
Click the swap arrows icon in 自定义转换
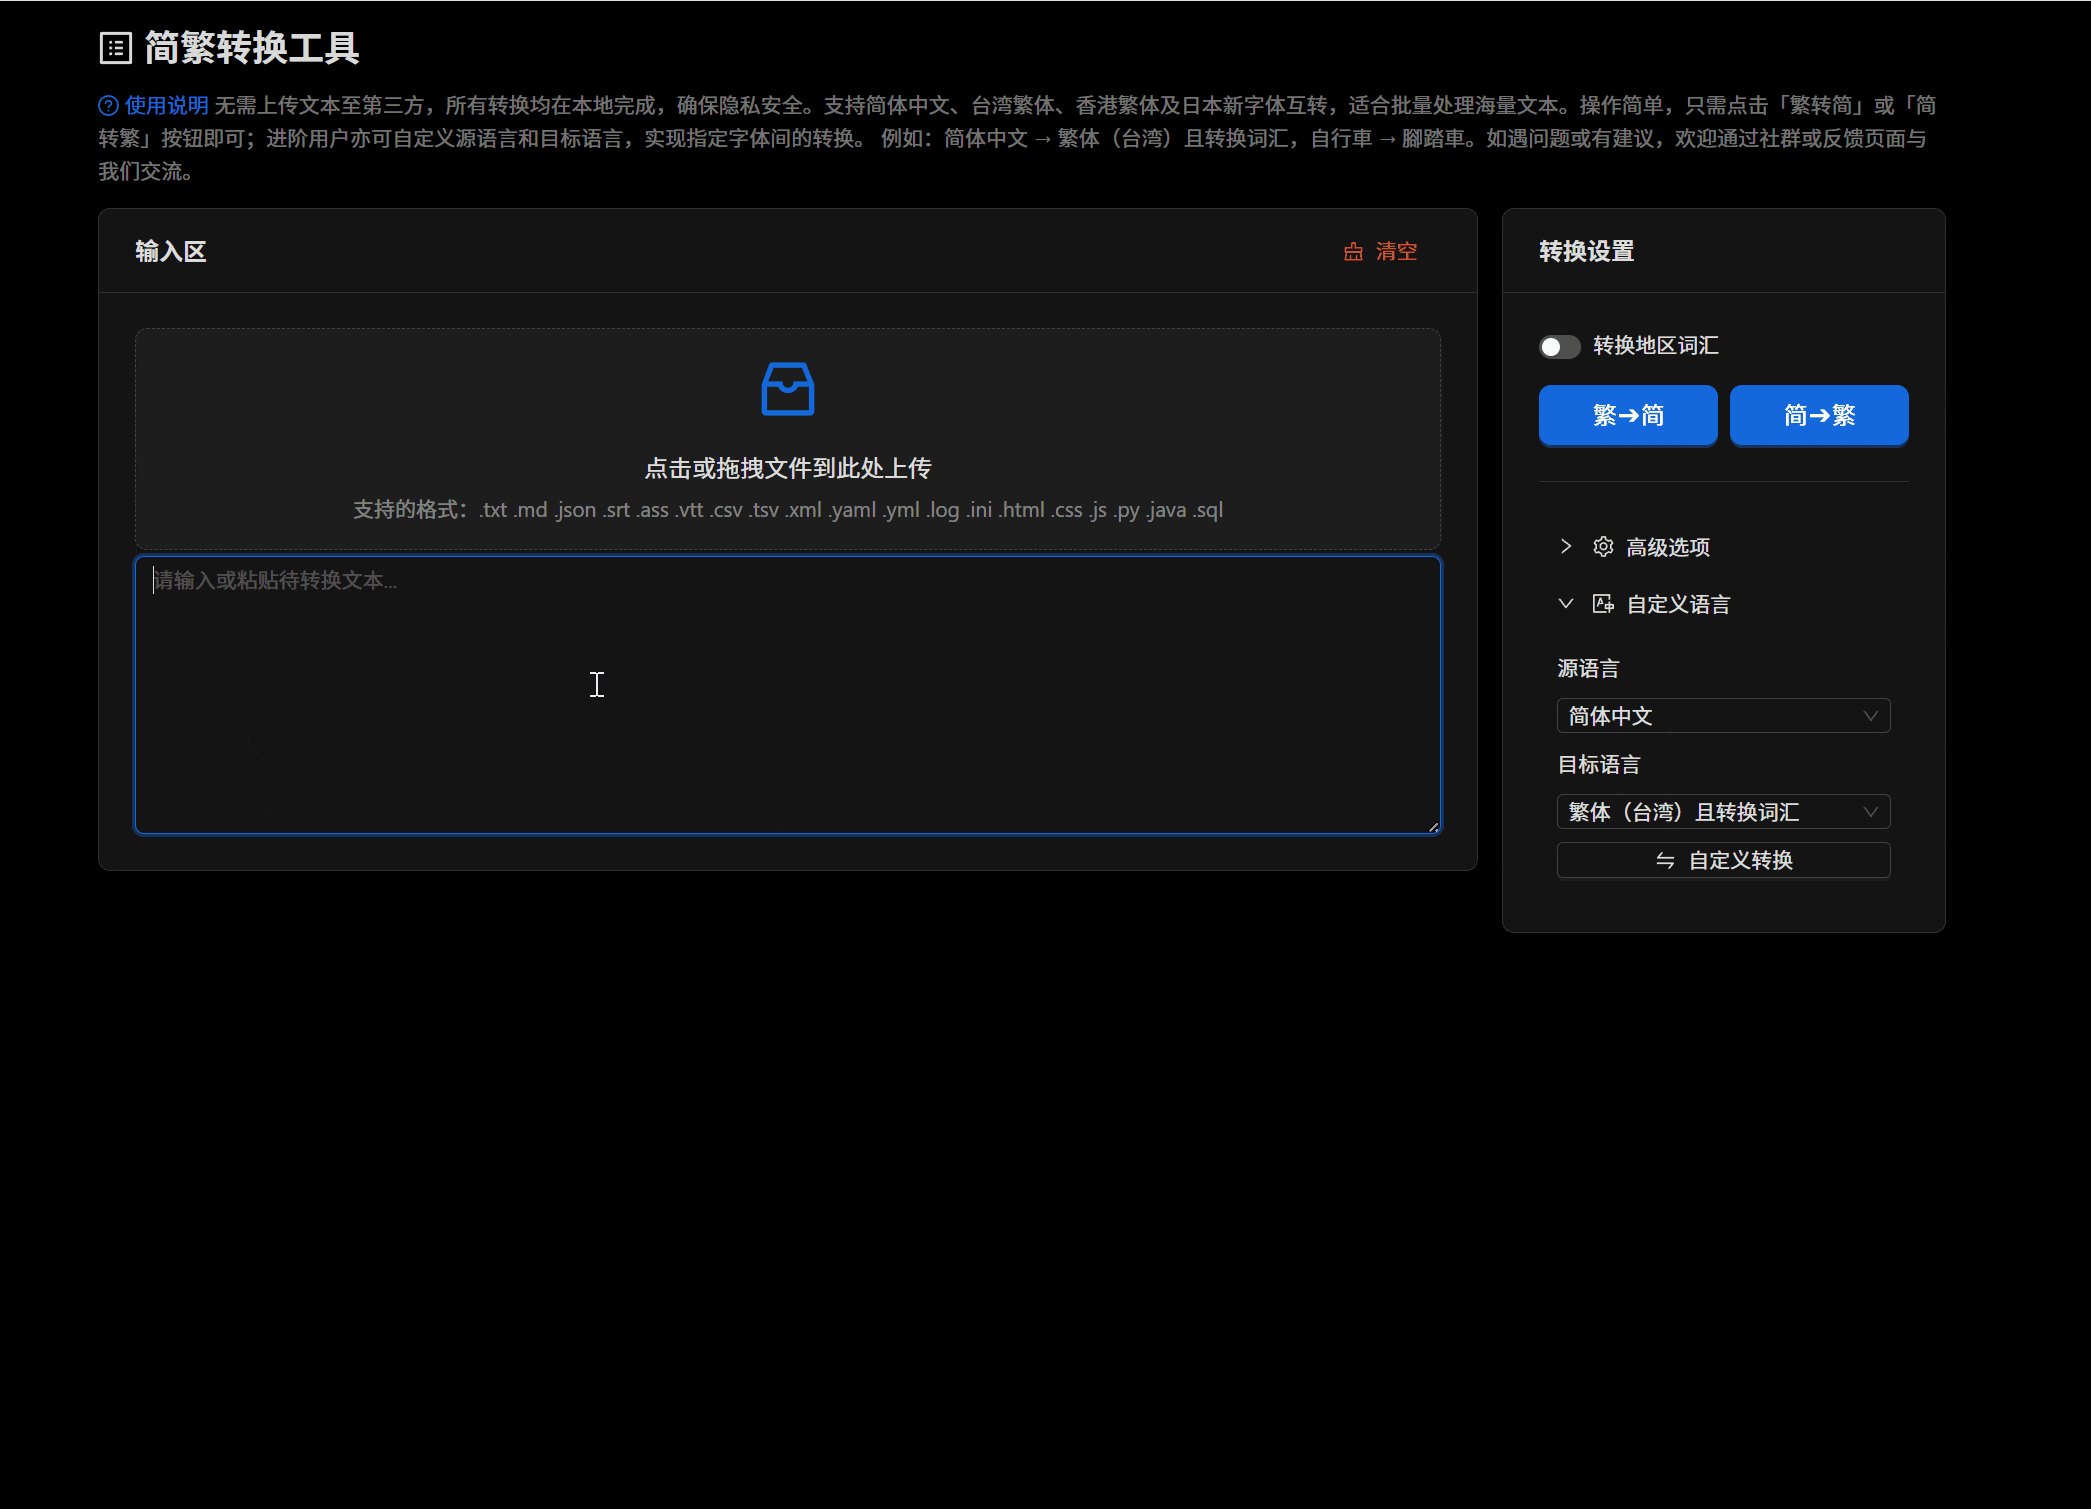tap(1665, 861)
